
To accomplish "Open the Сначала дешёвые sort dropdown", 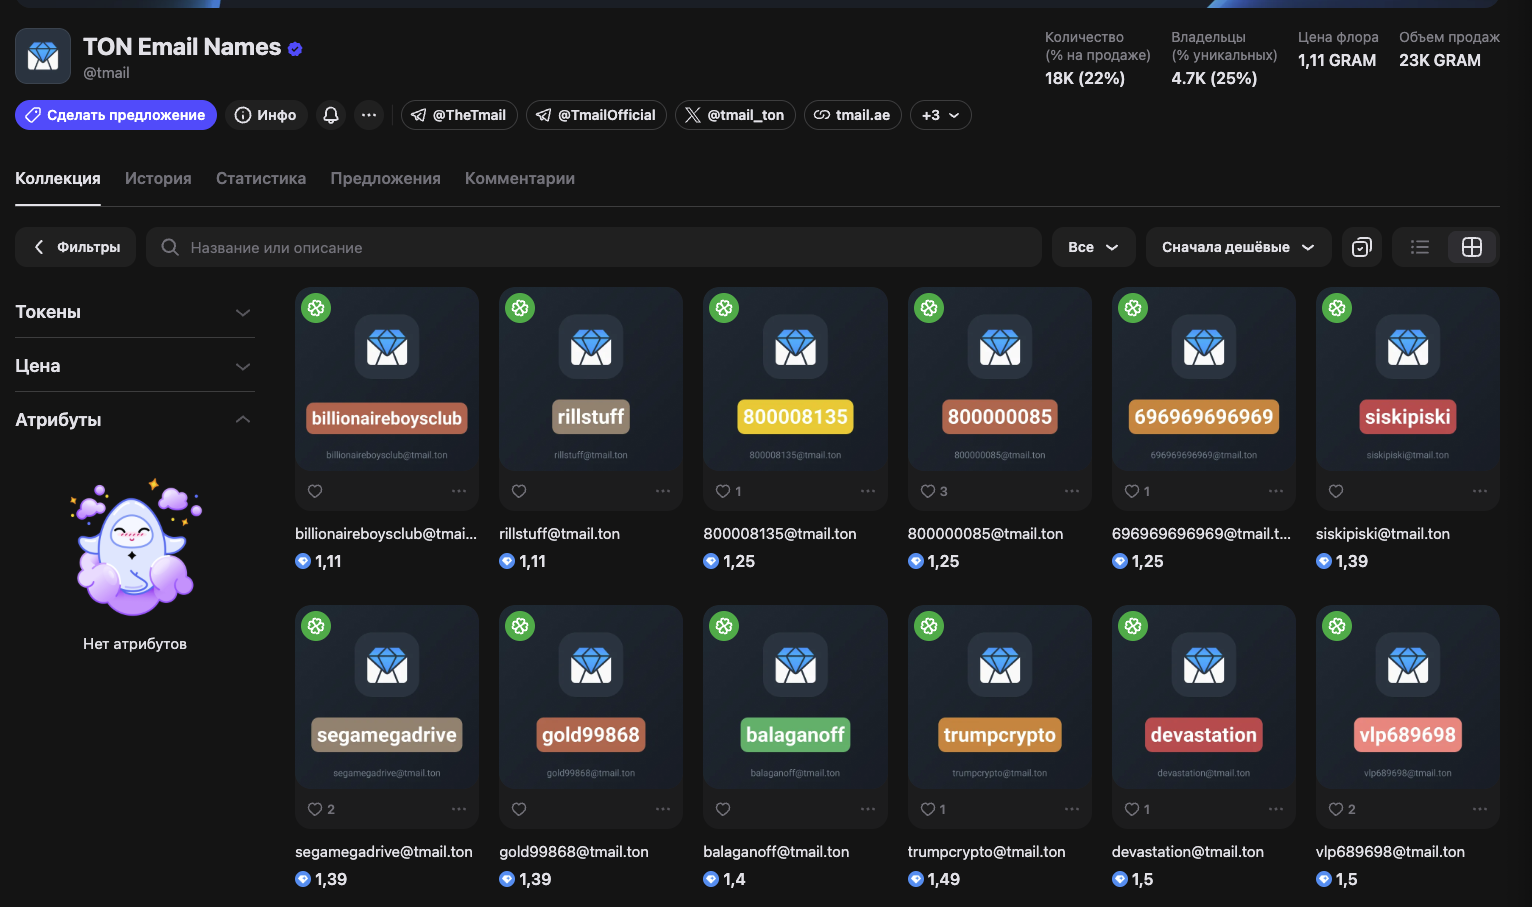I will [x=1238, y=247].
